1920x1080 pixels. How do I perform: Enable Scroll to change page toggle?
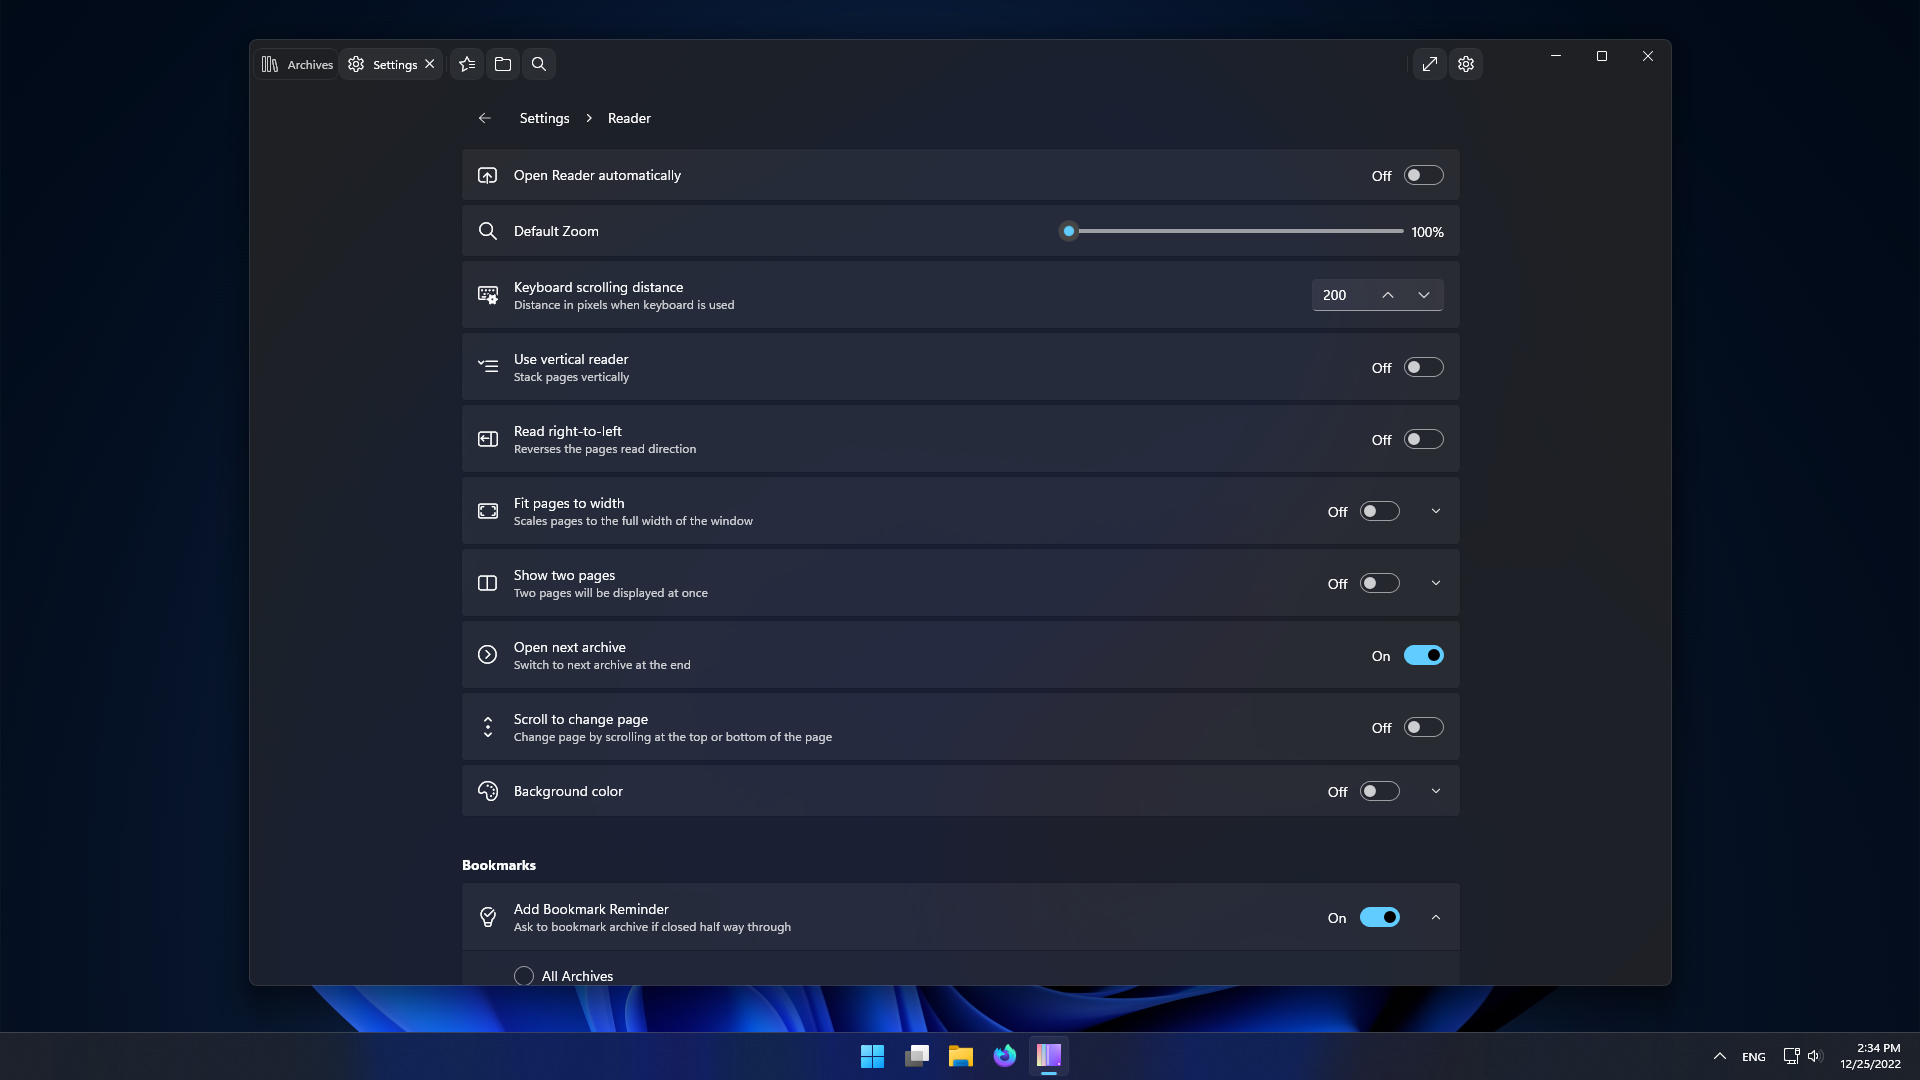point(1423,727)
